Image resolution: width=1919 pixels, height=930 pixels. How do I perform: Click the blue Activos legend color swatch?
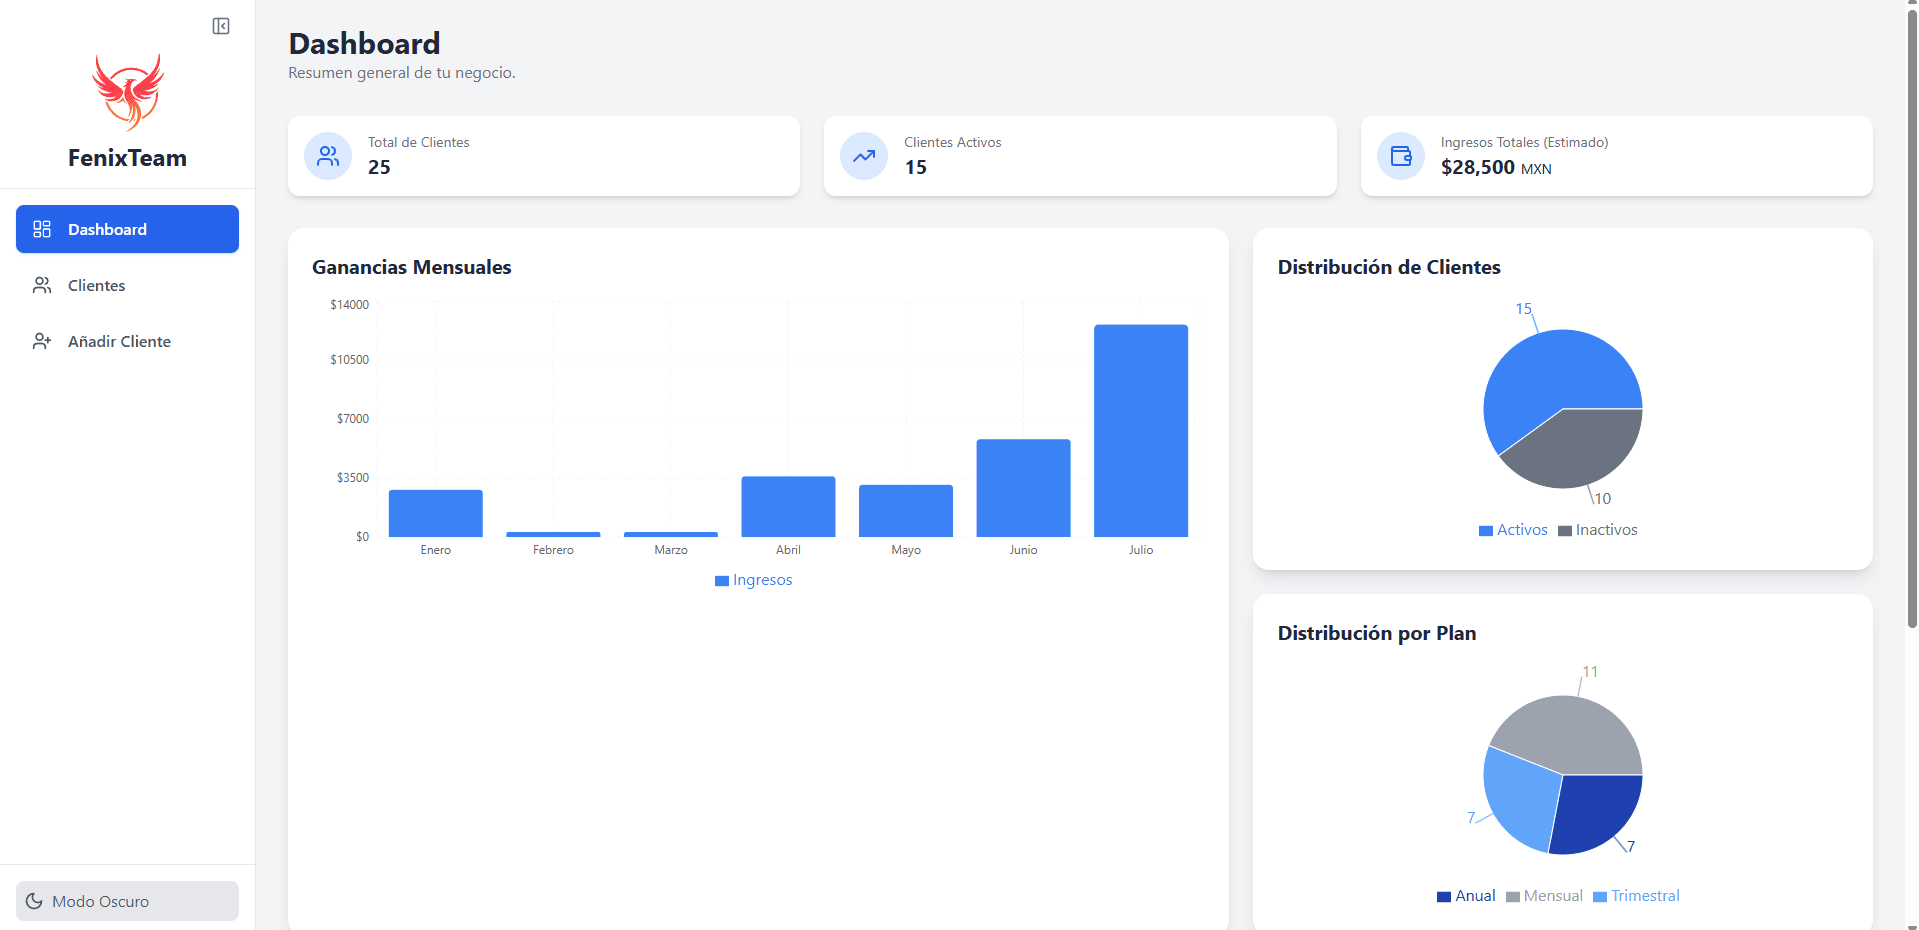pyautogui.click(x=1484, y=530)
